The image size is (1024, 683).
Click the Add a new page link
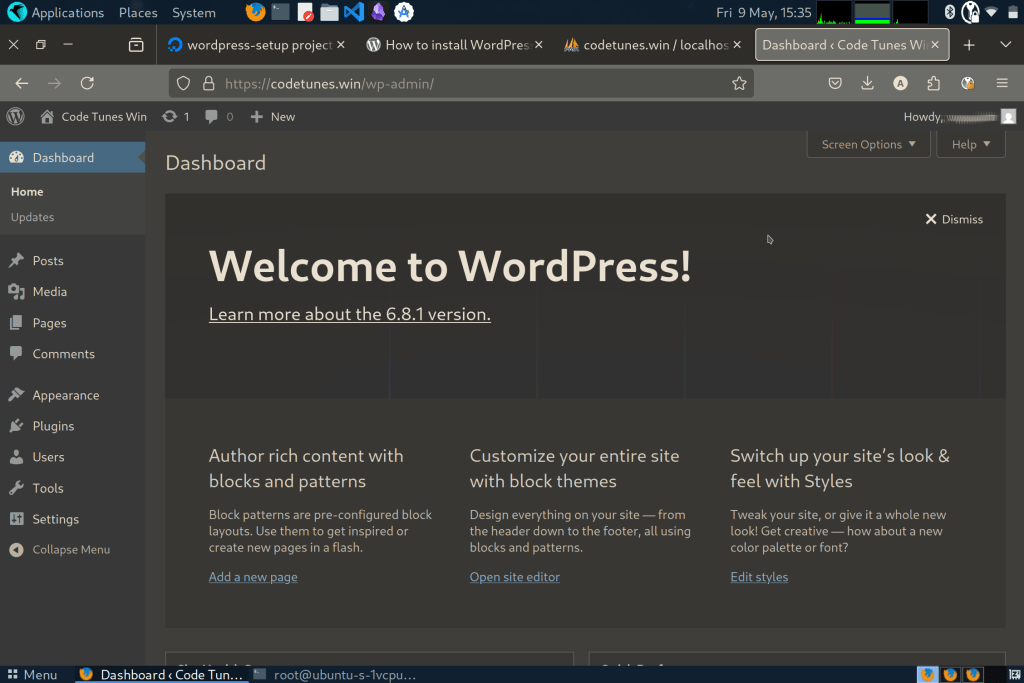click(x=253, y=577)
